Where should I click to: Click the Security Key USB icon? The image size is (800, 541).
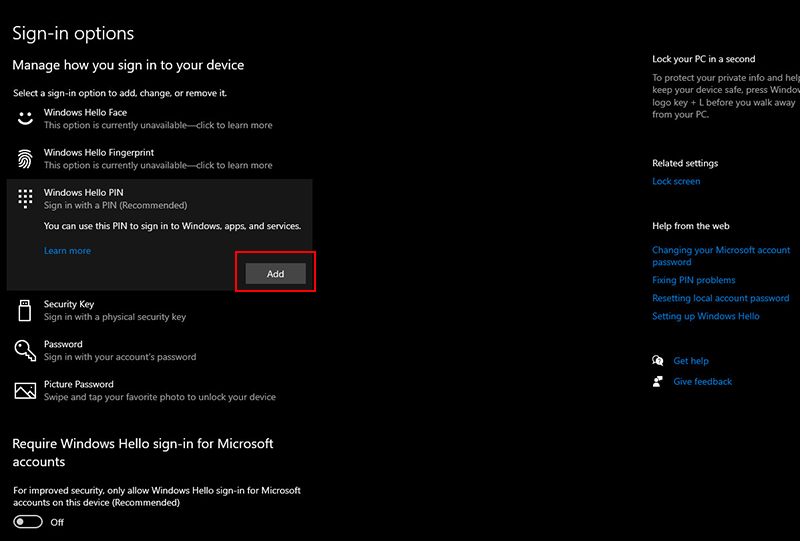[x=24, y=310]
